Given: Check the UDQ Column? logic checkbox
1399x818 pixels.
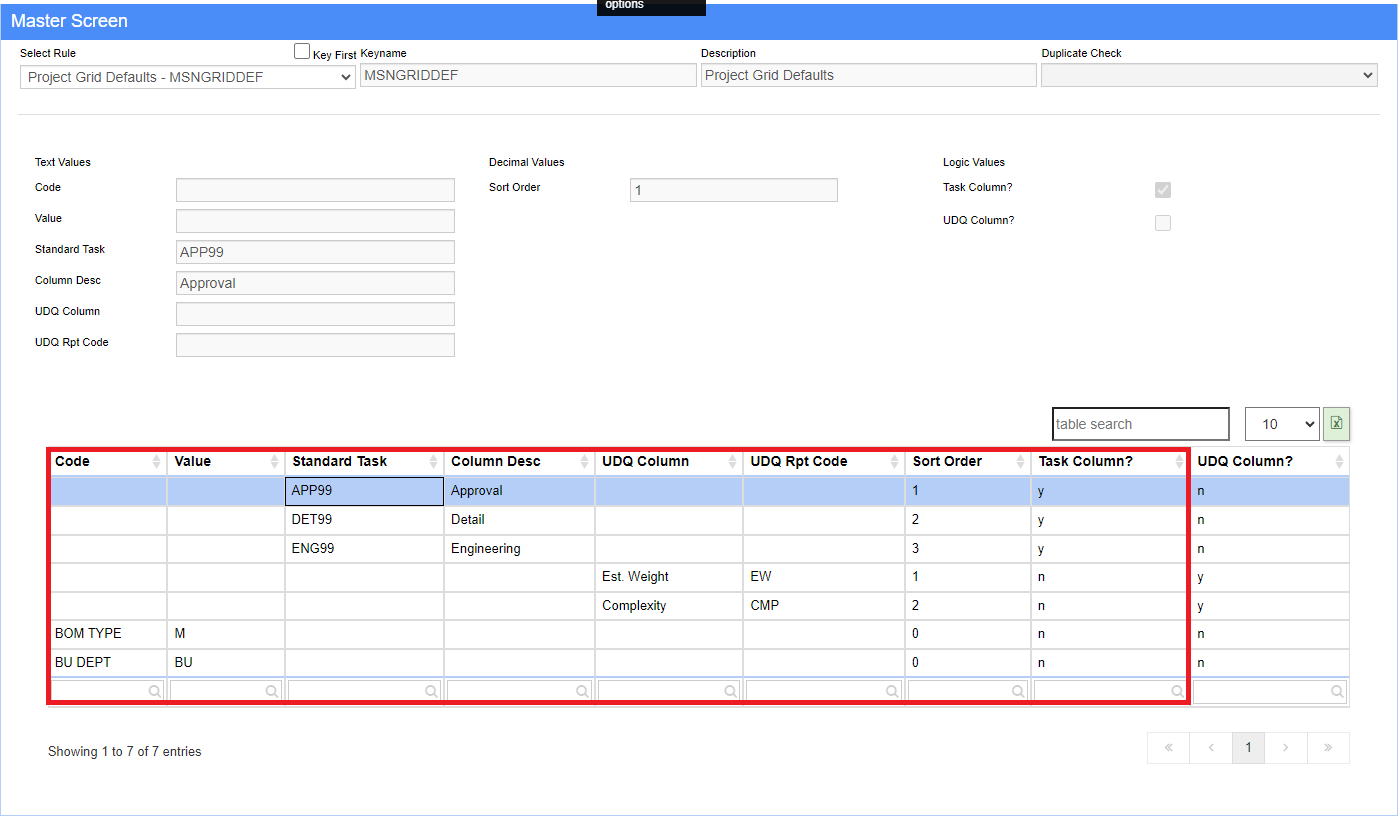Looking at the screenshot, I should click(x=1163, y=223).
